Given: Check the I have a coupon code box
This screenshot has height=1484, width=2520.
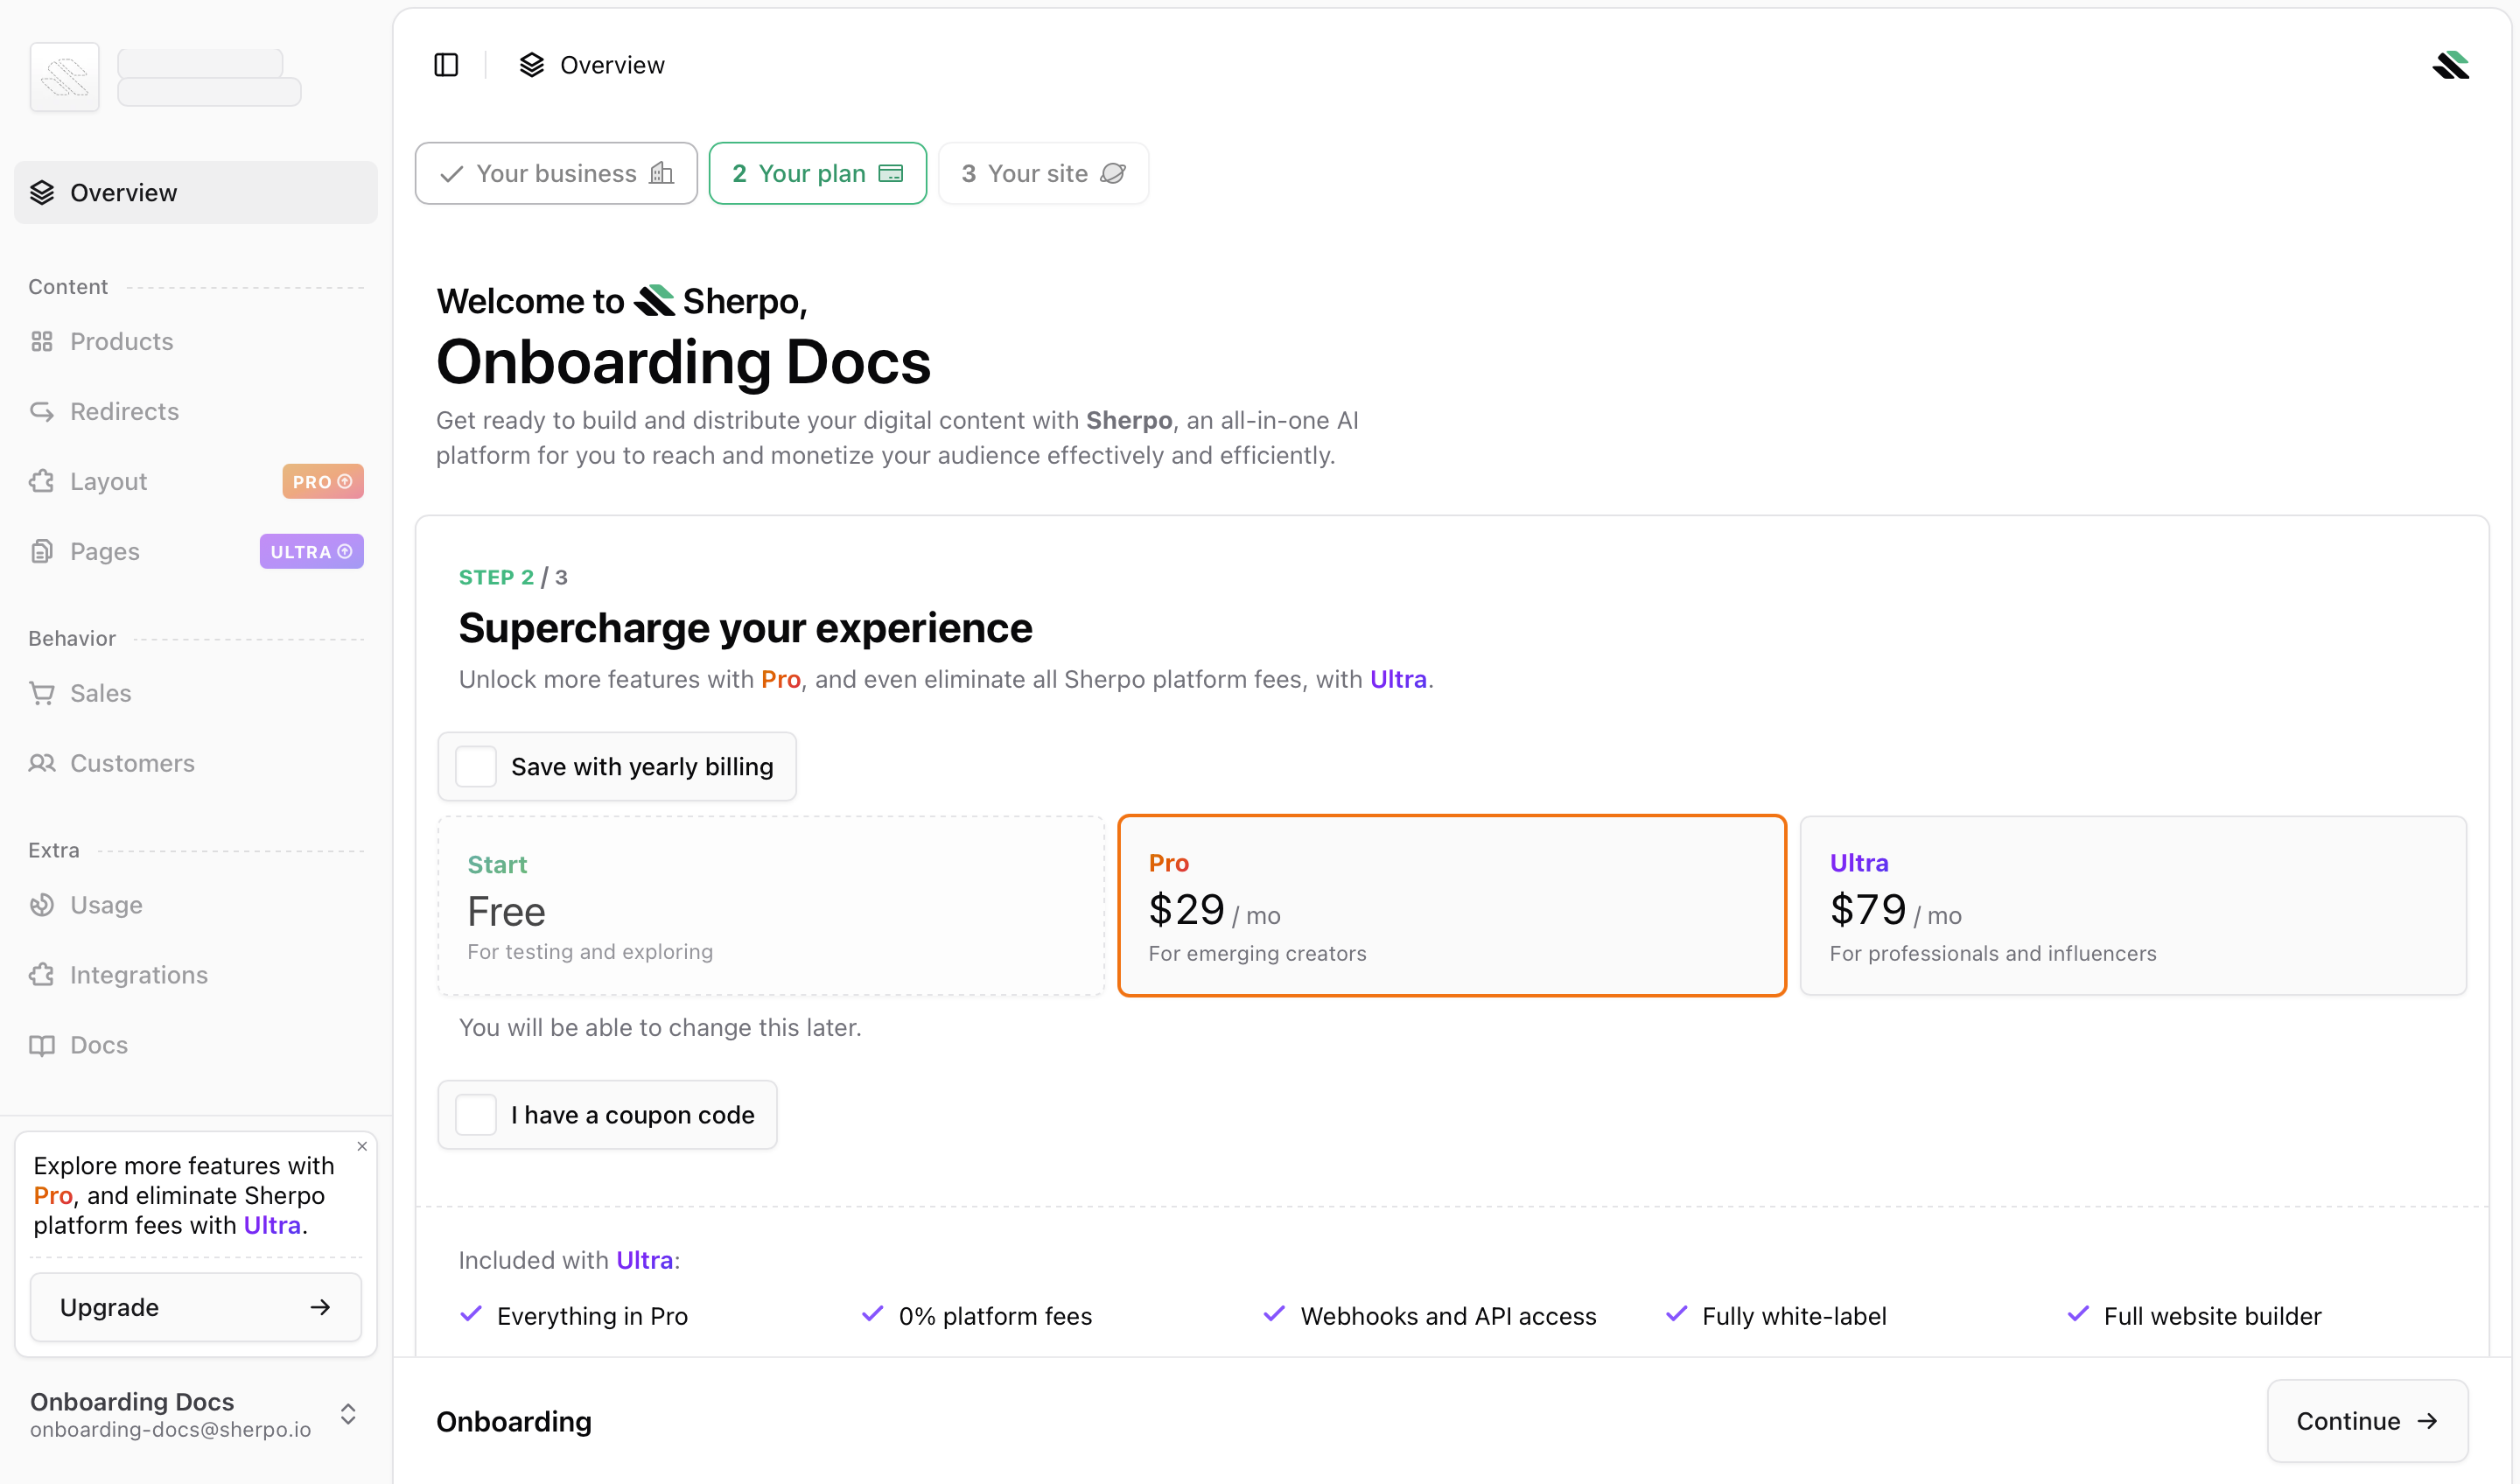Looking at the screenshot, I should 476,1115.
